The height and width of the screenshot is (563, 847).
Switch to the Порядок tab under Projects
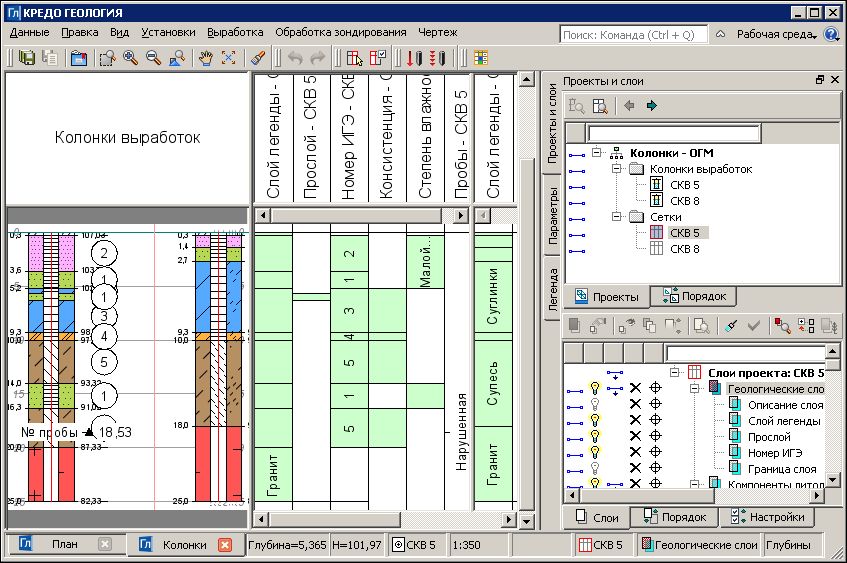tap(694, 296)
